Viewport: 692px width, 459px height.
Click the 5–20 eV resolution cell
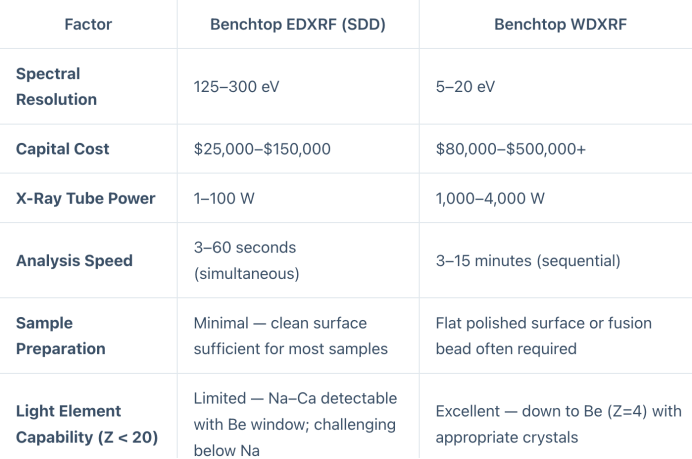[x=466, y=87]
